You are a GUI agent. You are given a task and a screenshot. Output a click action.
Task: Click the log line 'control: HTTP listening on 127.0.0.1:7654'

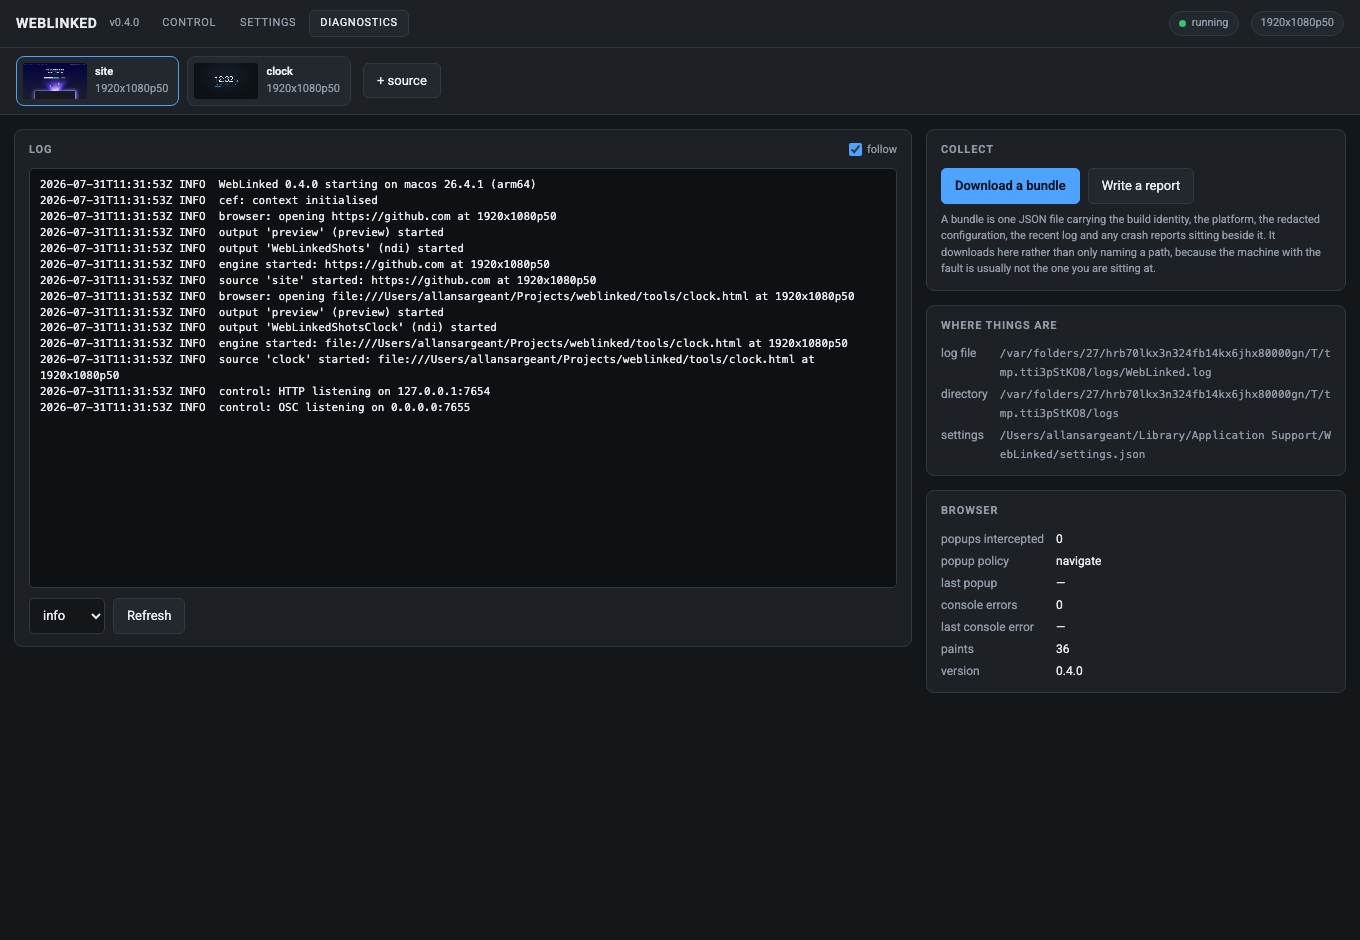tap(265, 391)
